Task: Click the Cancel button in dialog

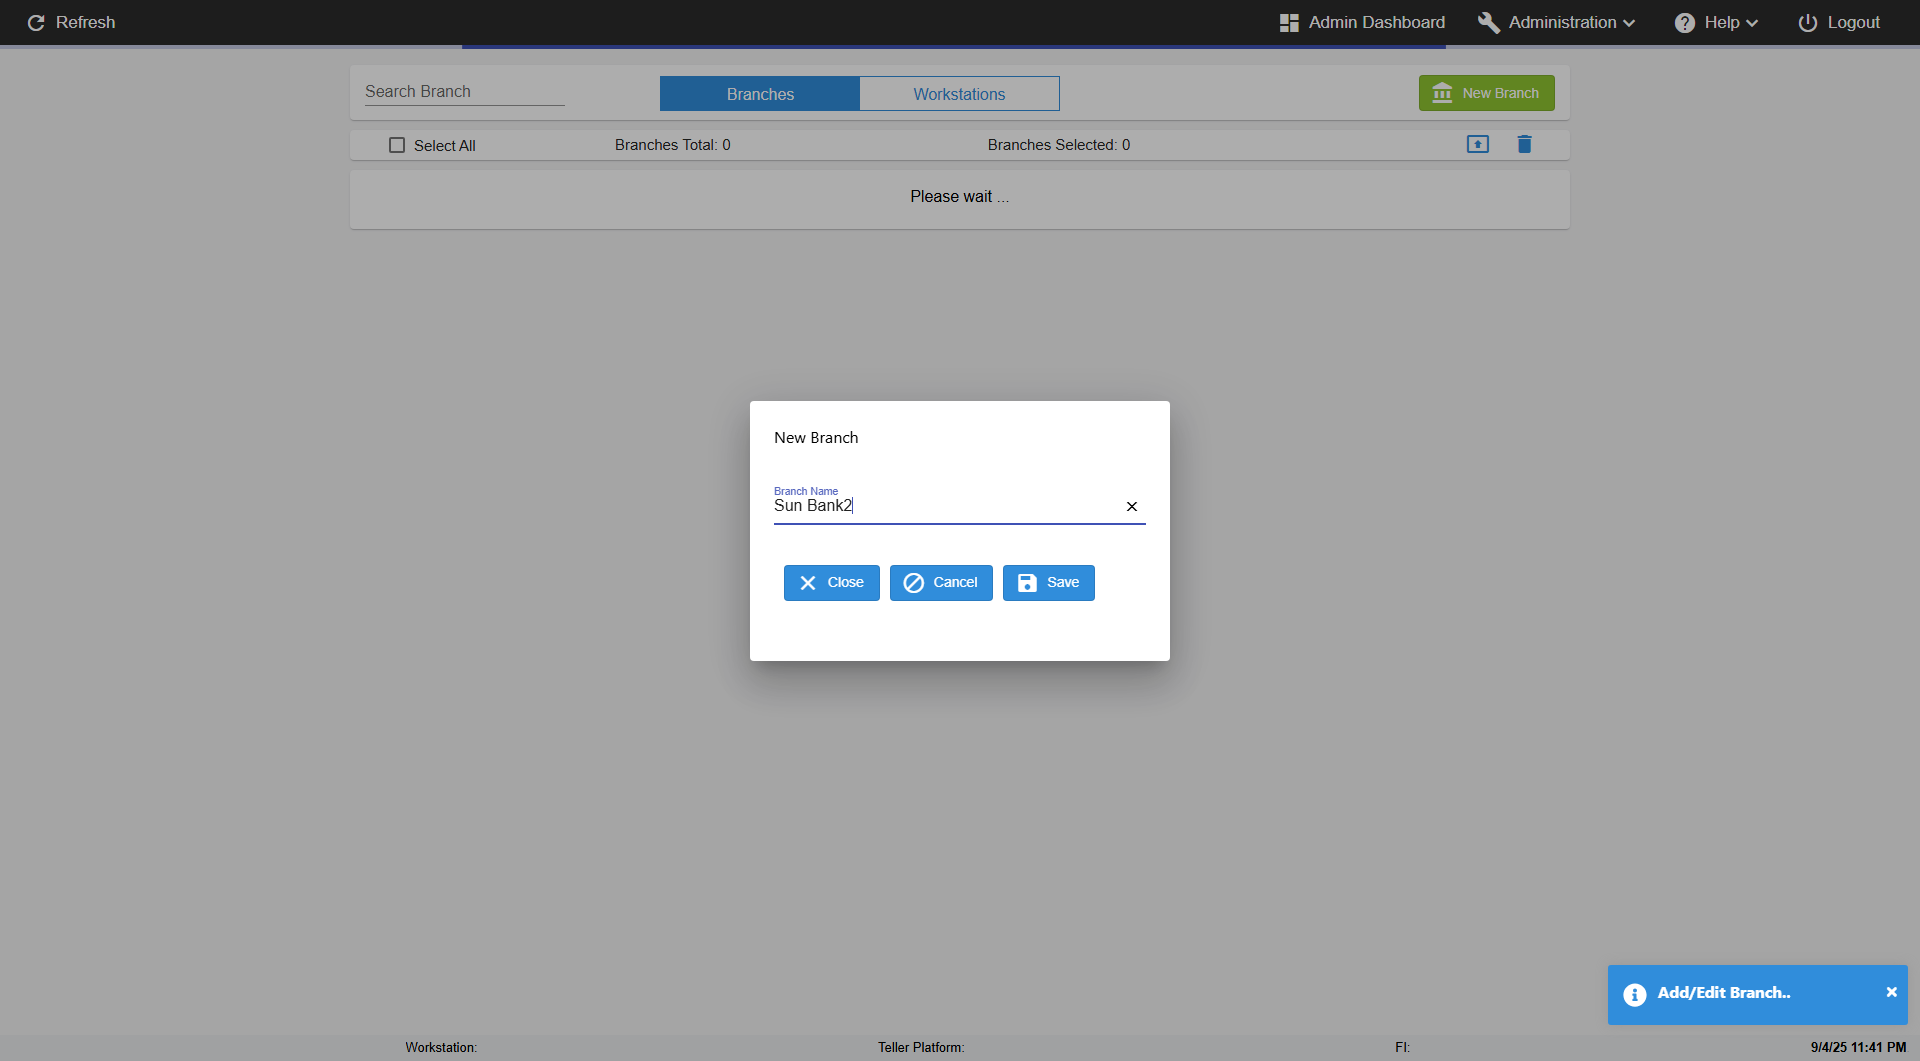Action: [x=941, y=583]
